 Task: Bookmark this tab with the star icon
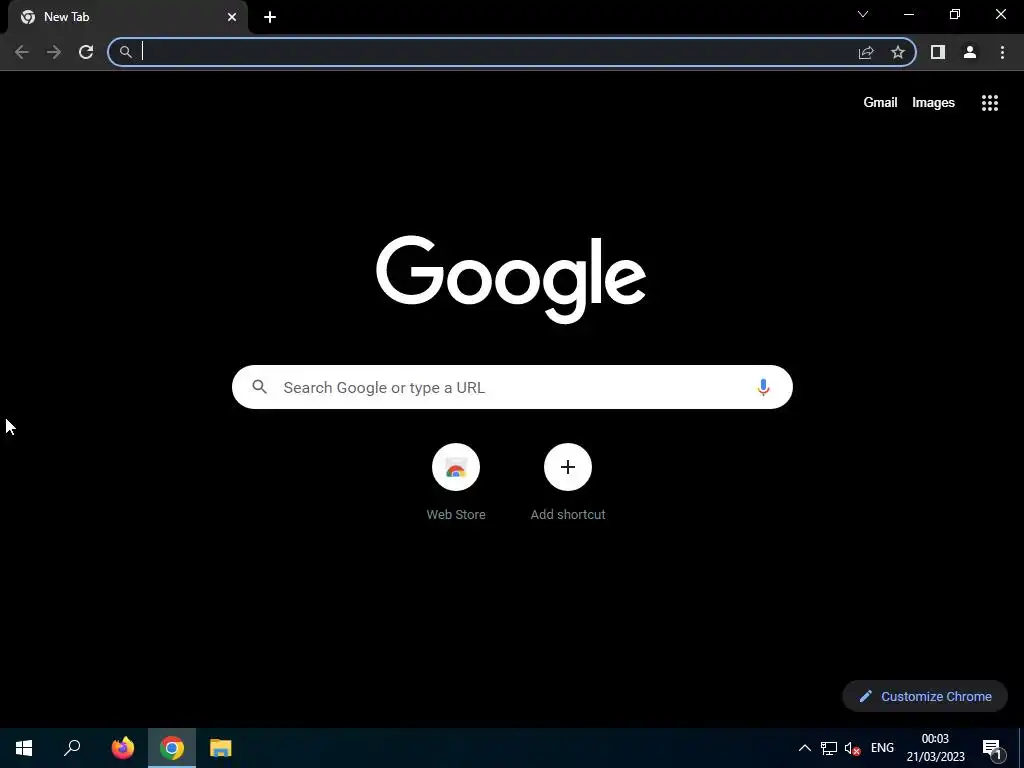click(x=898, y=52)
